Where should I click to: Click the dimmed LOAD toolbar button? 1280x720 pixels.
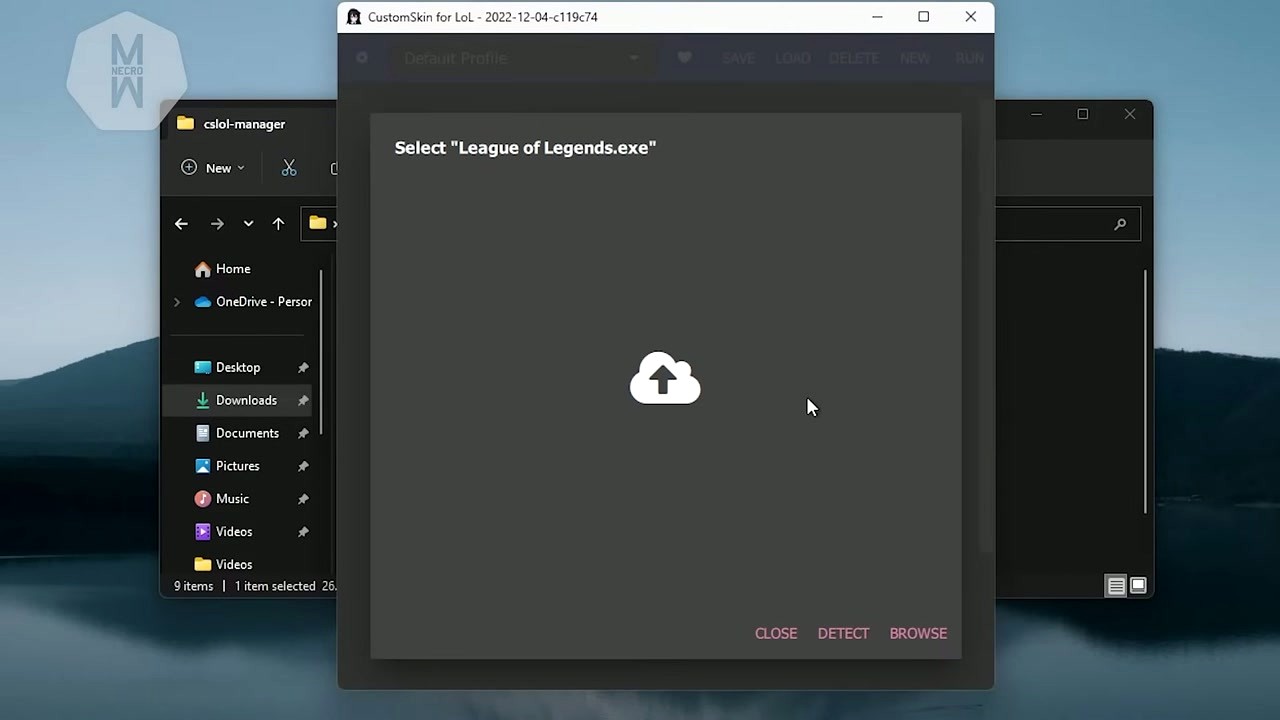click(792, 58)
